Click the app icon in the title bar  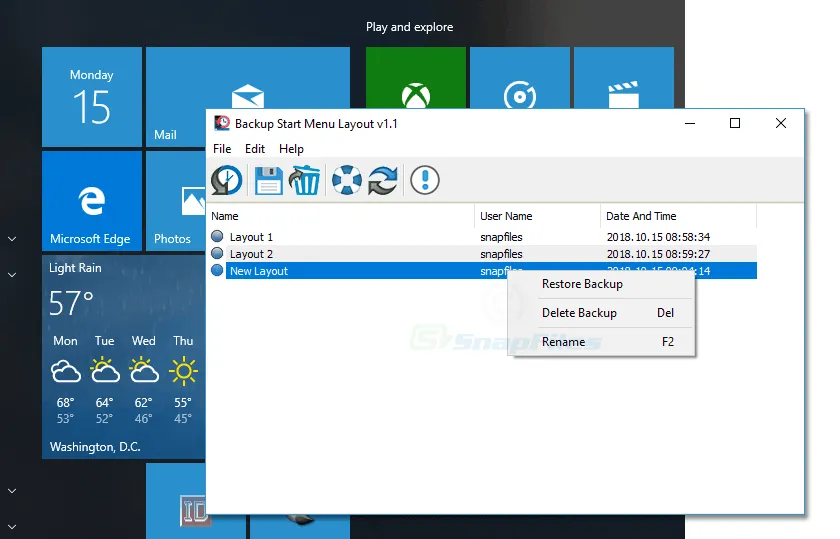tap(222, 123)
